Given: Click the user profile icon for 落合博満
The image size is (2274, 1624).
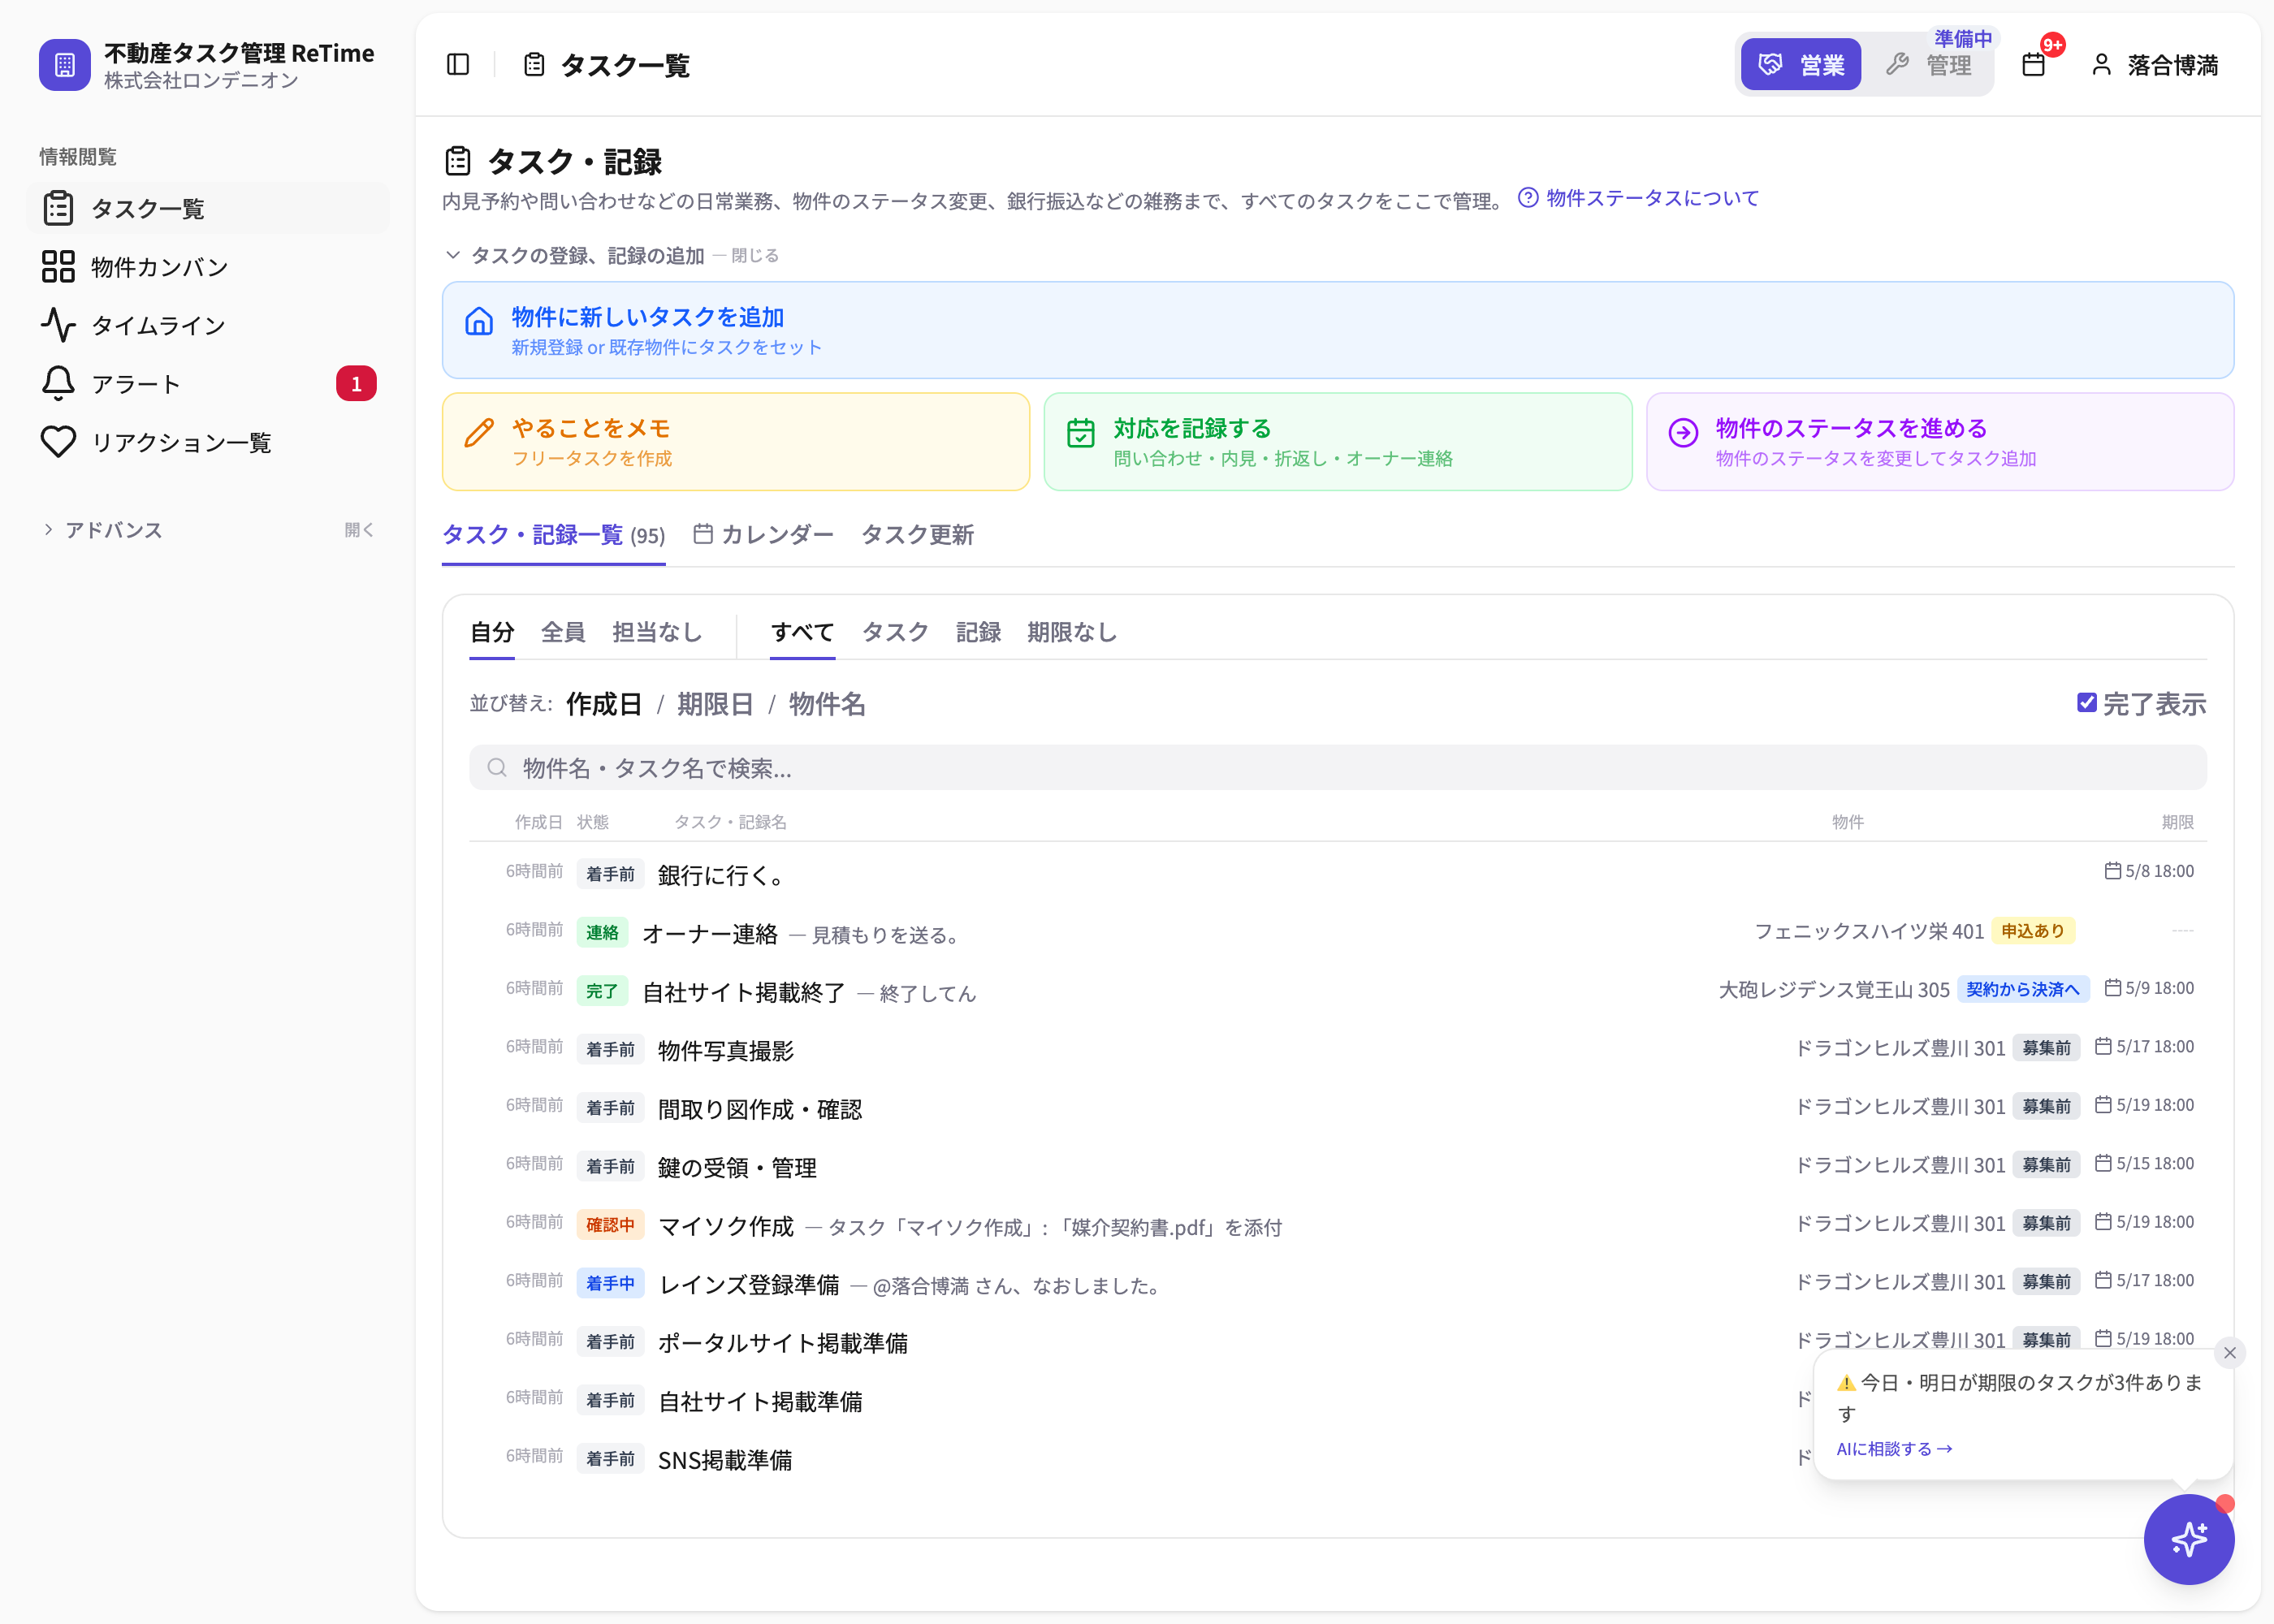Looking at the screenshot, I should [x=2101, y=65].
